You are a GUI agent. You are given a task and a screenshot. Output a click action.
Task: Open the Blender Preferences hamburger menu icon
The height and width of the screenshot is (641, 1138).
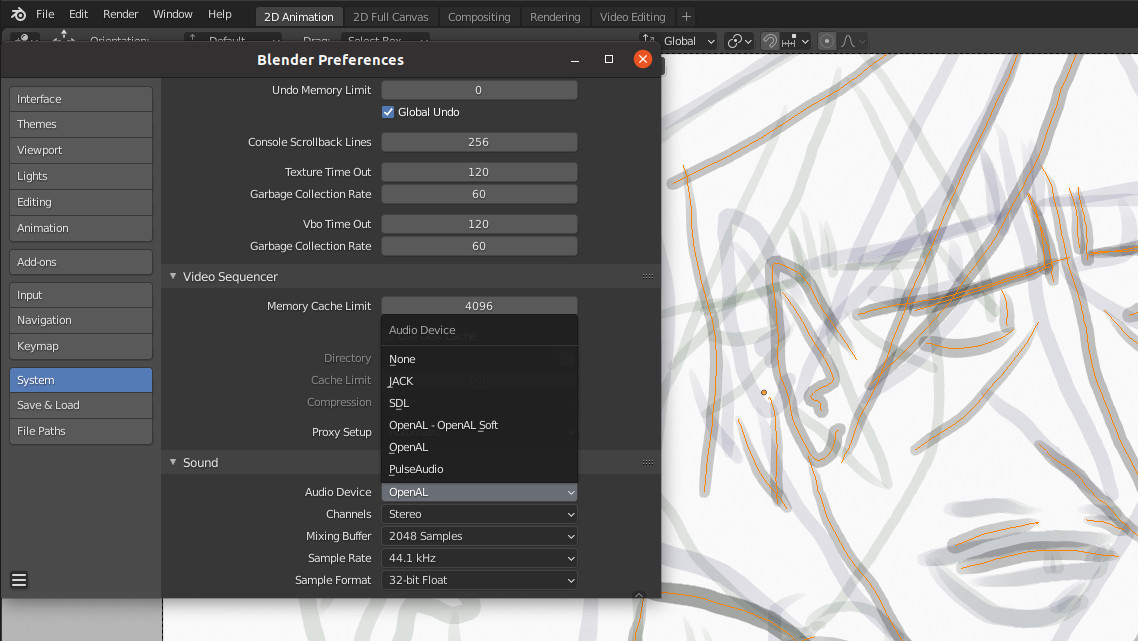(x=18, y=580)
